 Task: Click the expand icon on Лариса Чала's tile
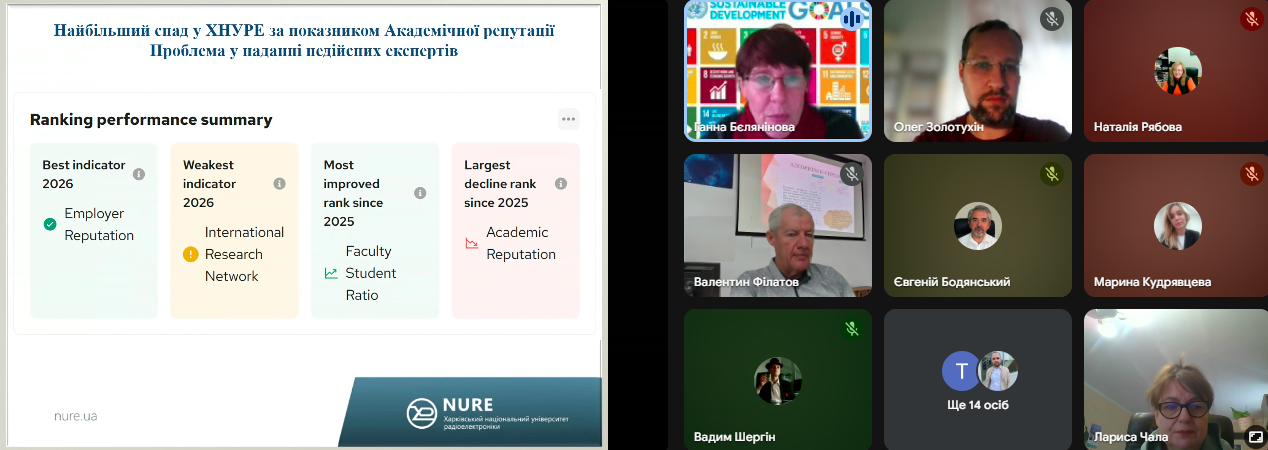(1255, 436)
